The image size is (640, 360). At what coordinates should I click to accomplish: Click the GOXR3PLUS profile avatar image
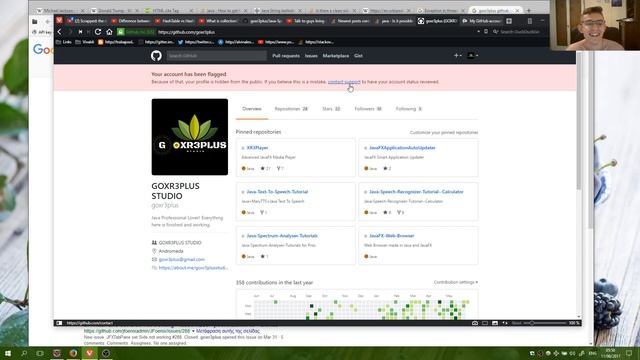190,137
